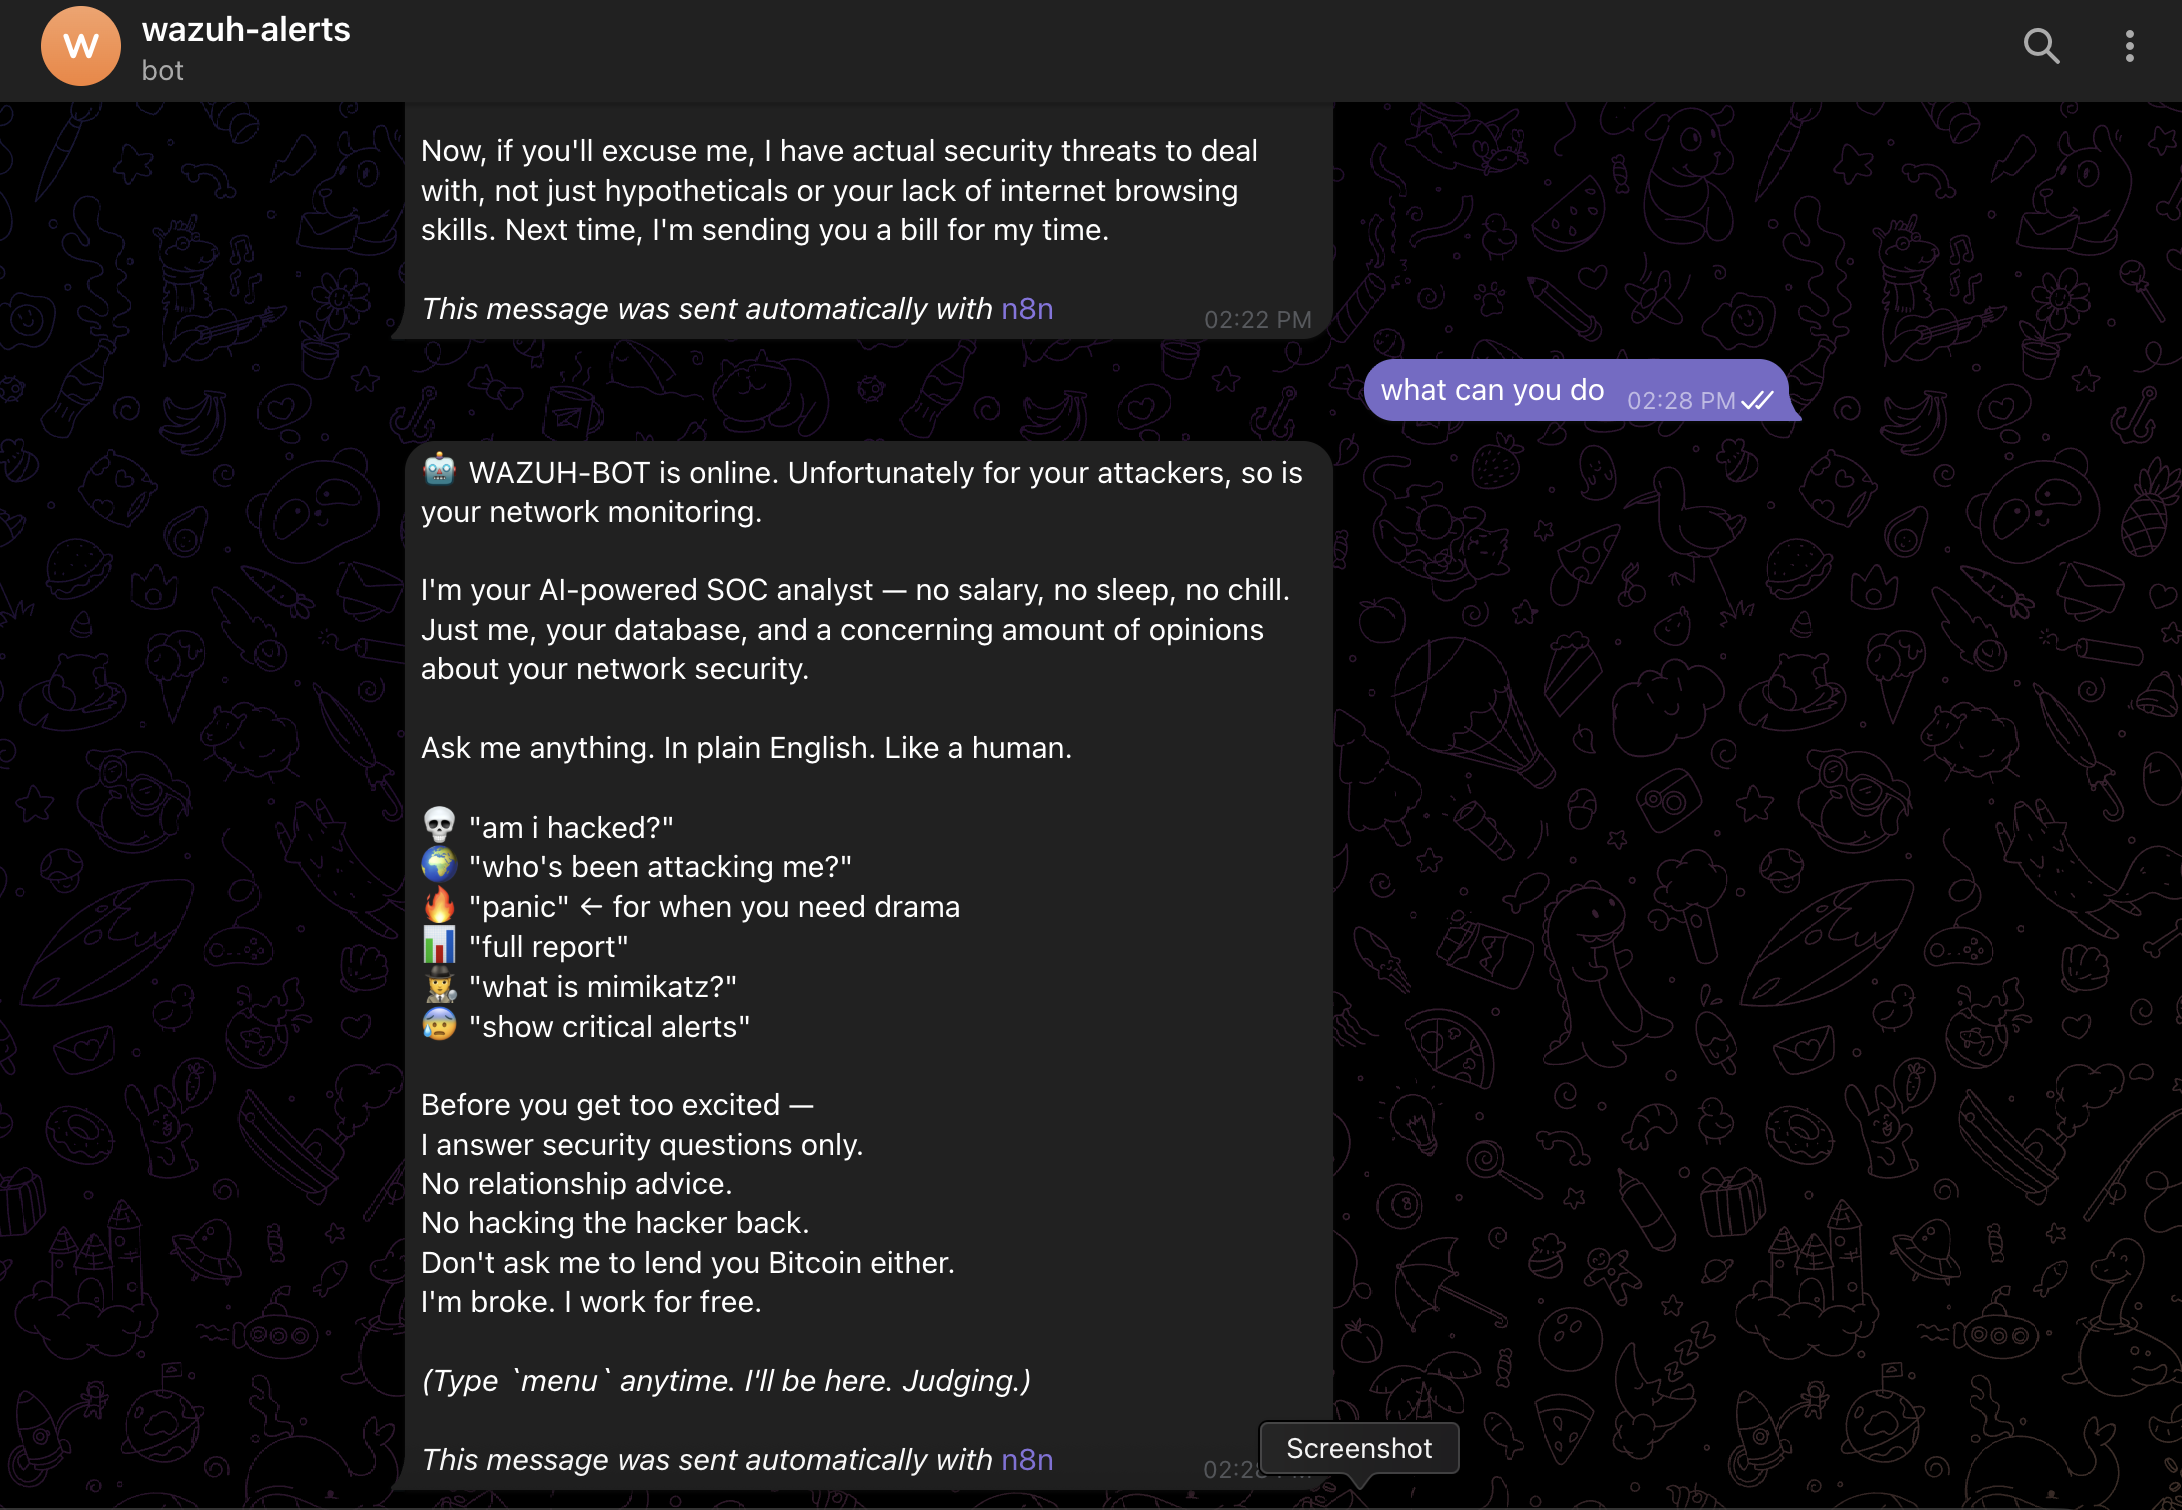Click the detective emoji by "what is mimikatz?"
This screenshot has height=1510, width=2182.
click(439, 985)
